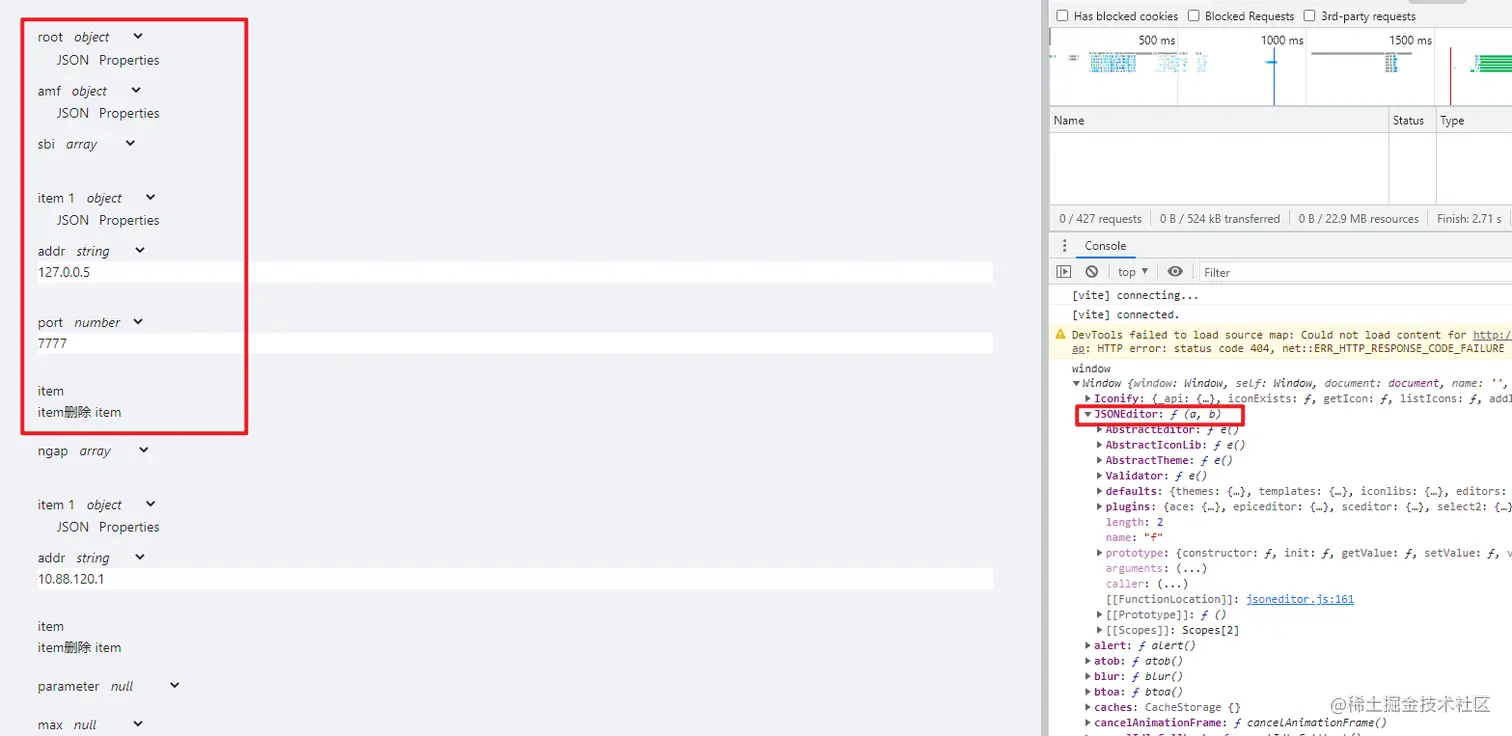Click Properties button under amf object

129,113
